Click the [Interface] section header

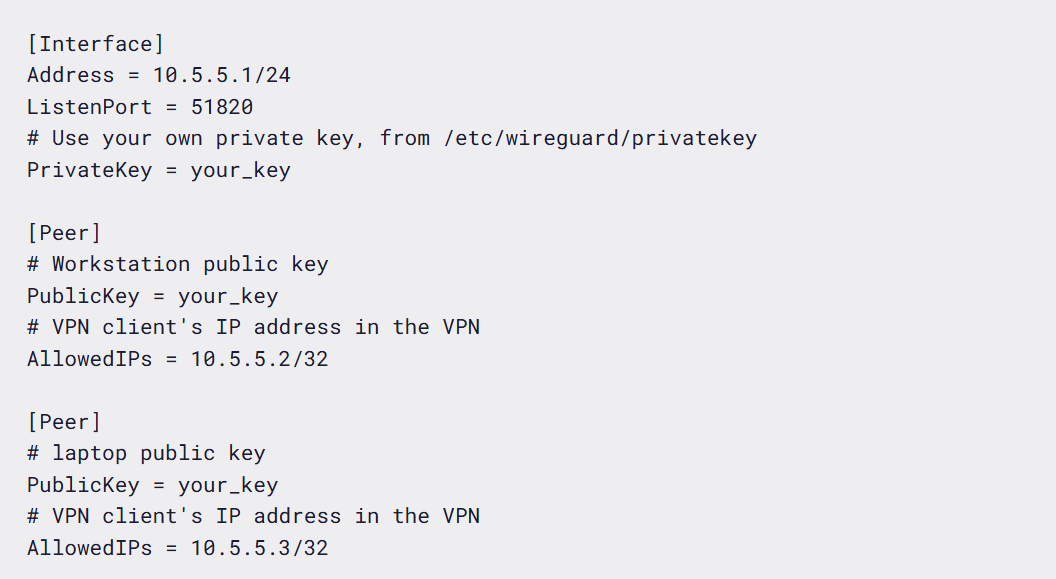point(95,44)
